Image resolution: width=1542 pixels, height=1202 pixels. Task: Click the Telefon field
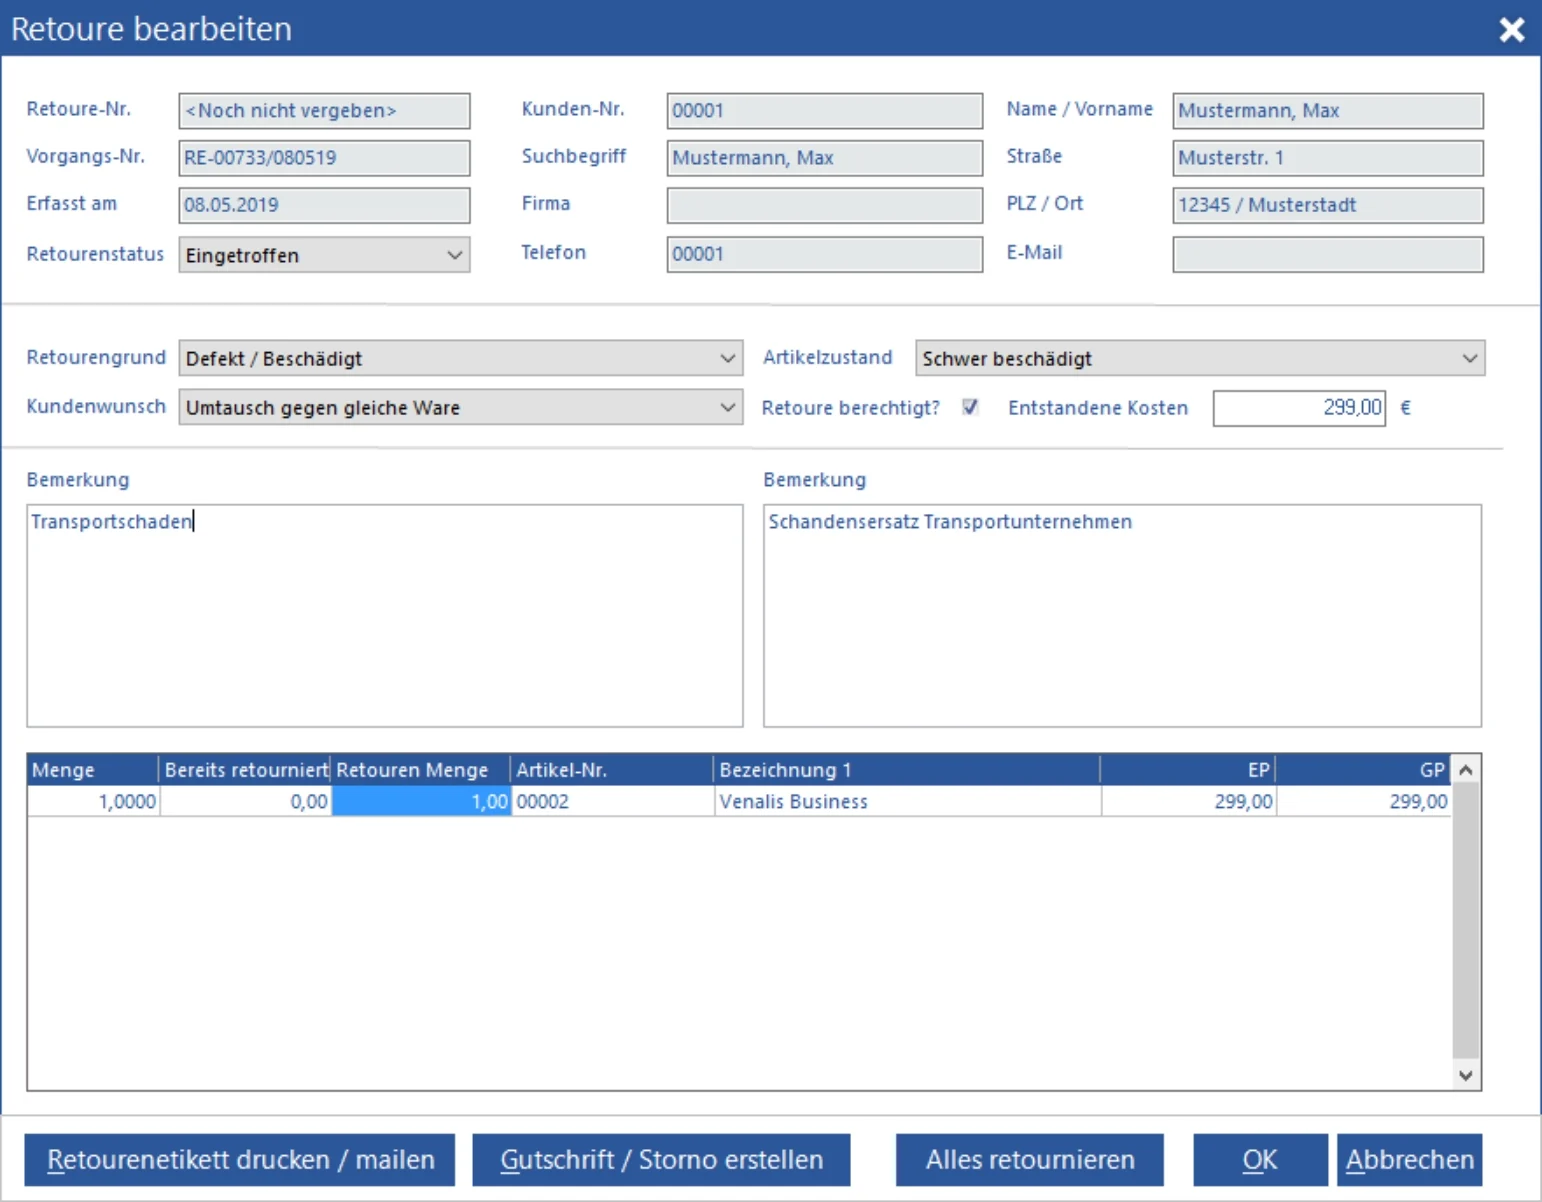[825, 254]
